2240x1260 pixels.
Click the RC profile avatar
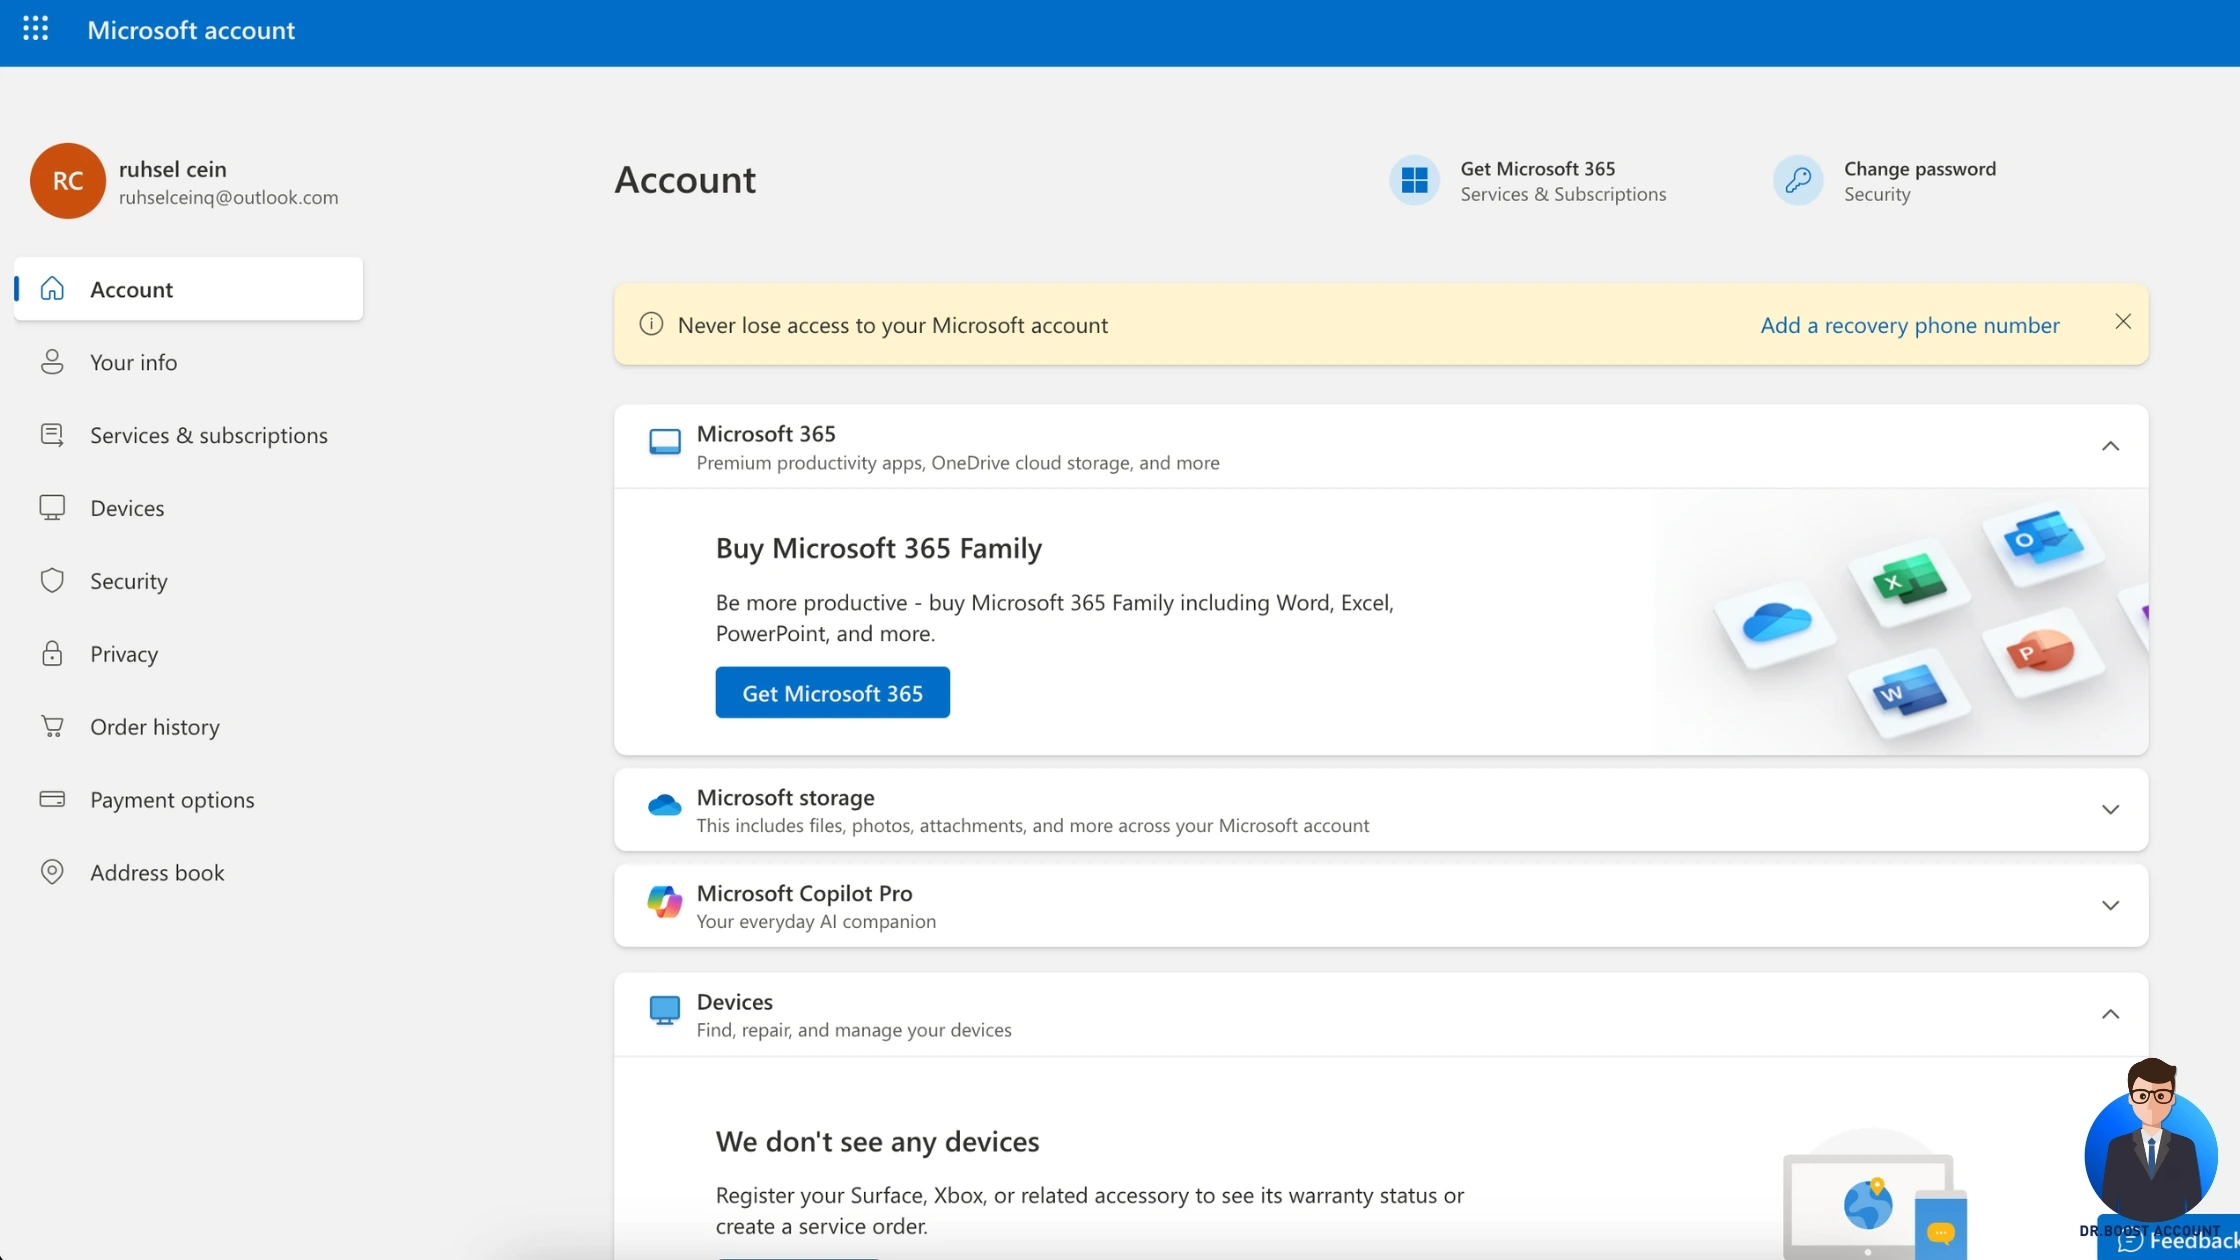point(67,181)
